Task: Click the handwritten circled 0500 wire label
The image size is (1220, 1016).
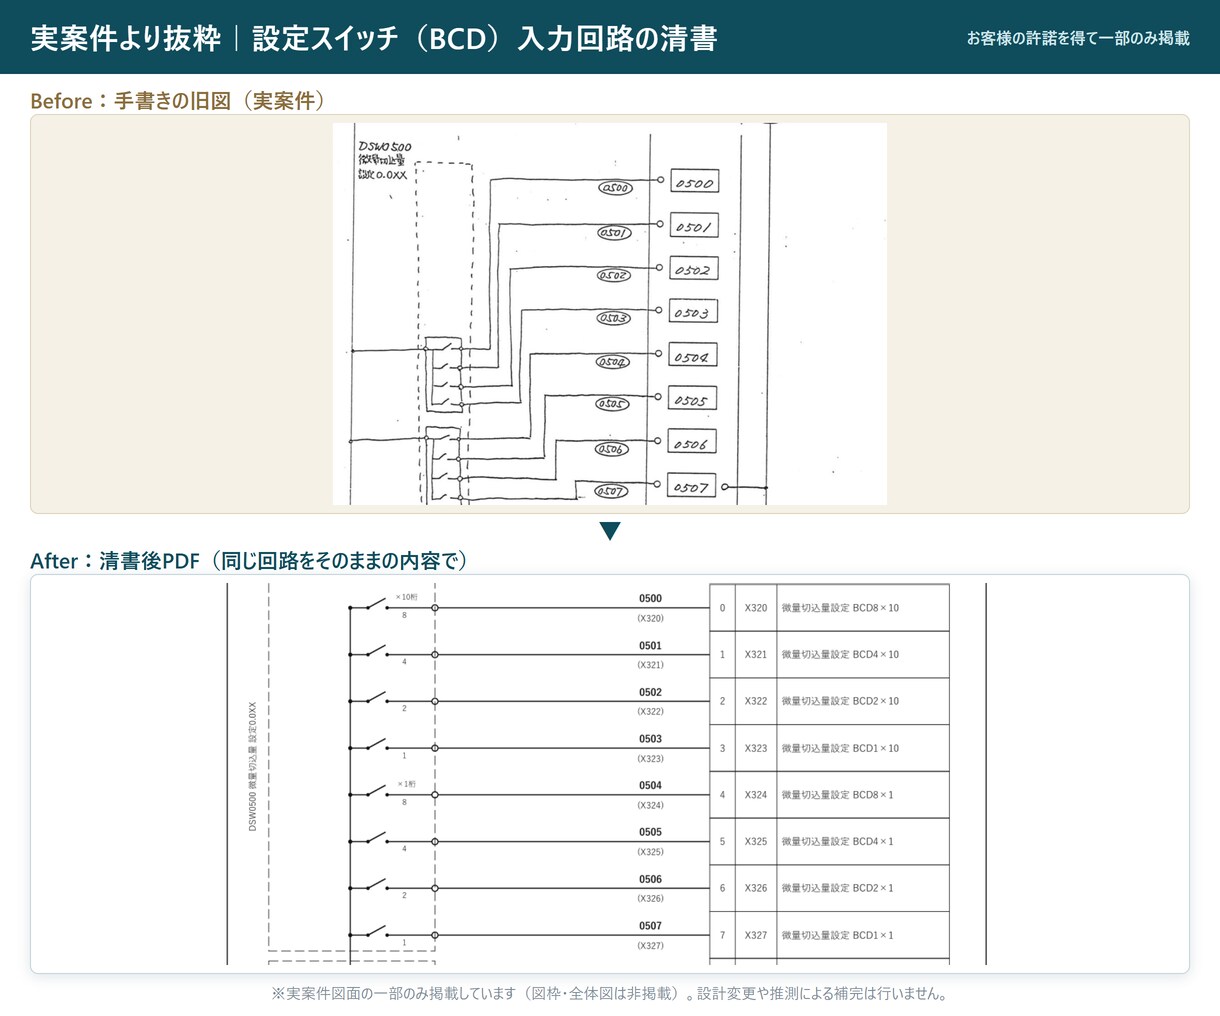Action: pos(615,188)
